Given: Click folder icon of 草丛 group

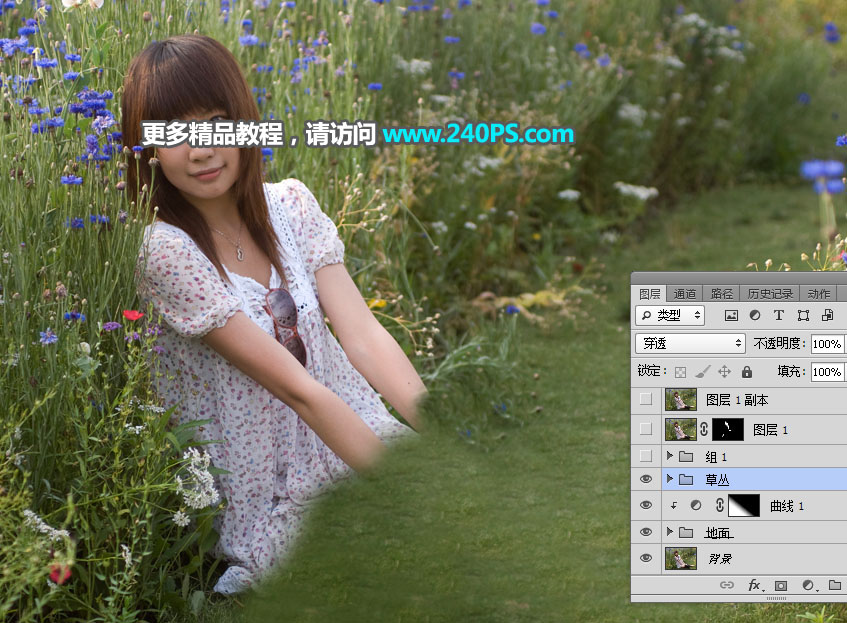Looking at the screenshot, I should pos(686,479).
